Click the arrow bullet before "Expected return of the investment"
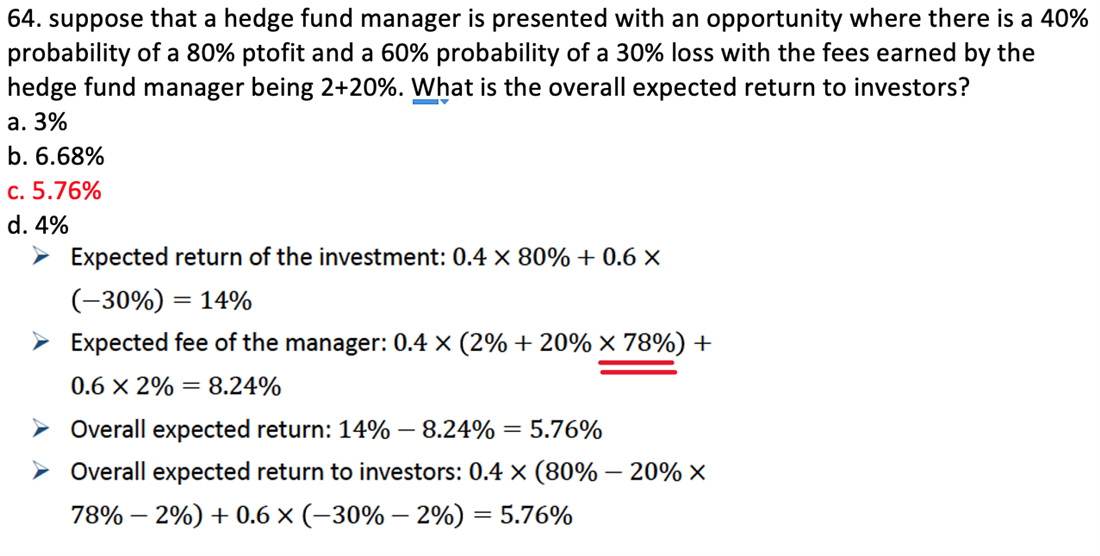1100x556 pixels. (x=41, y=258)
